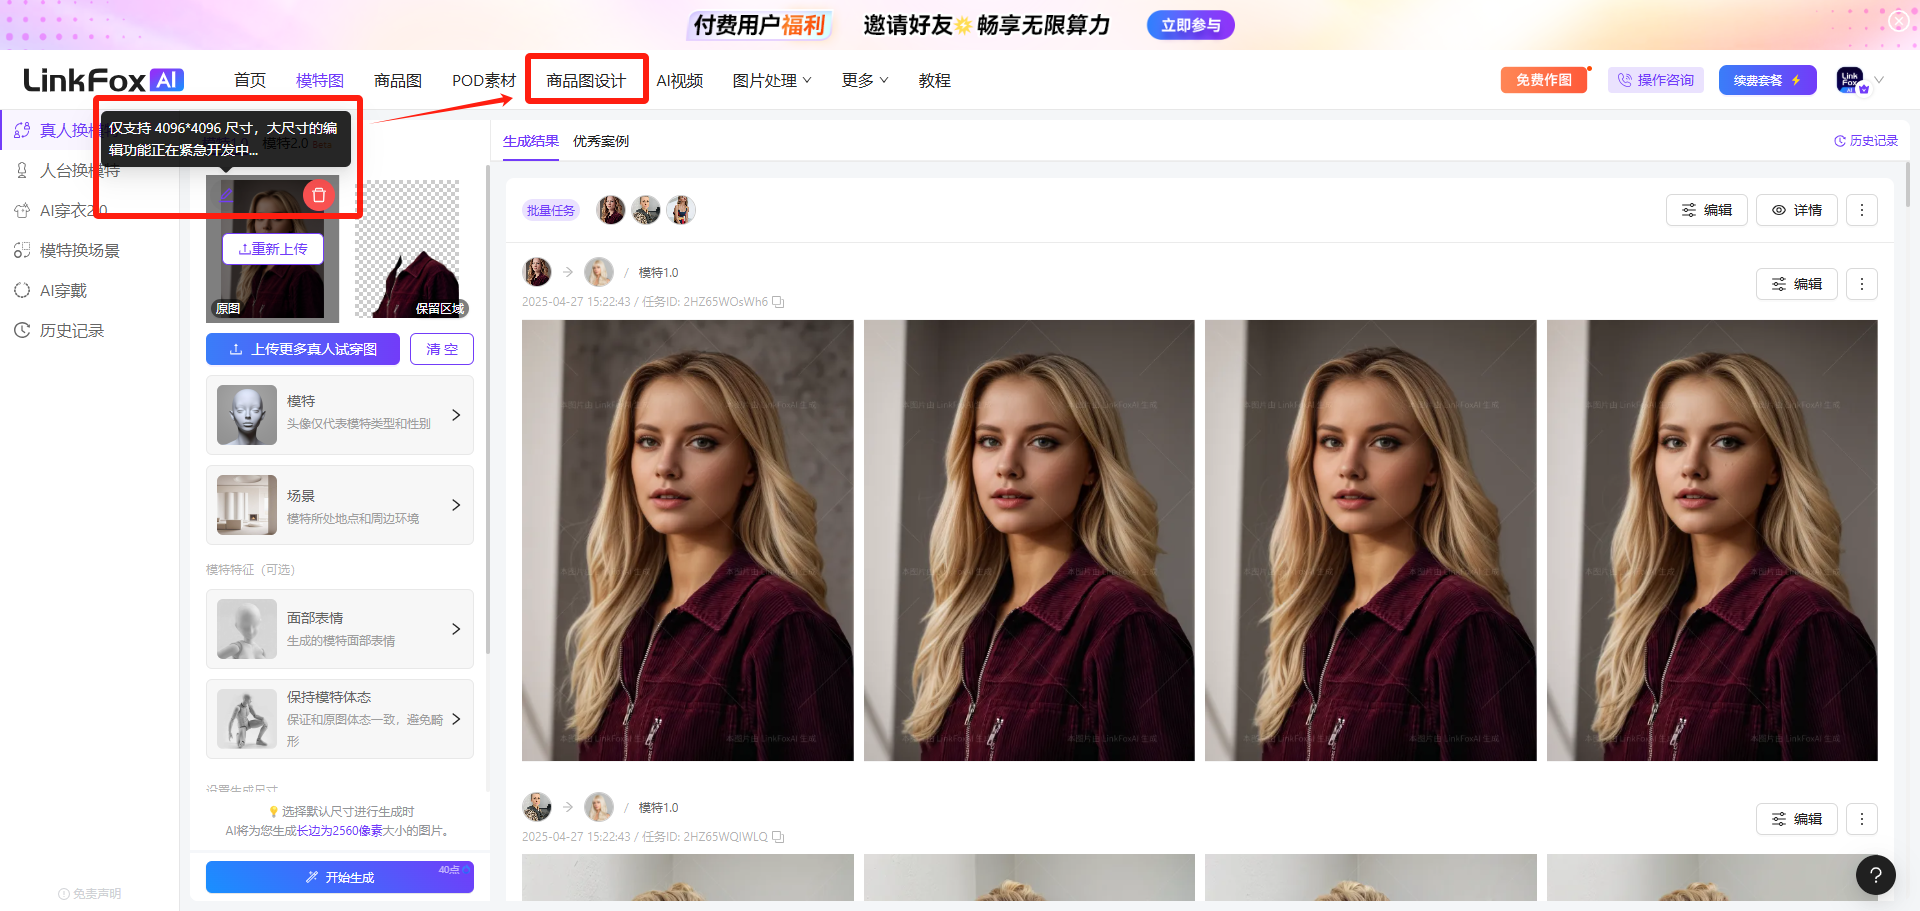Viewport: 1920px width, 911px height.
Task: Click the leopard-print avatar in 批量任务 row
Action: 646,210
